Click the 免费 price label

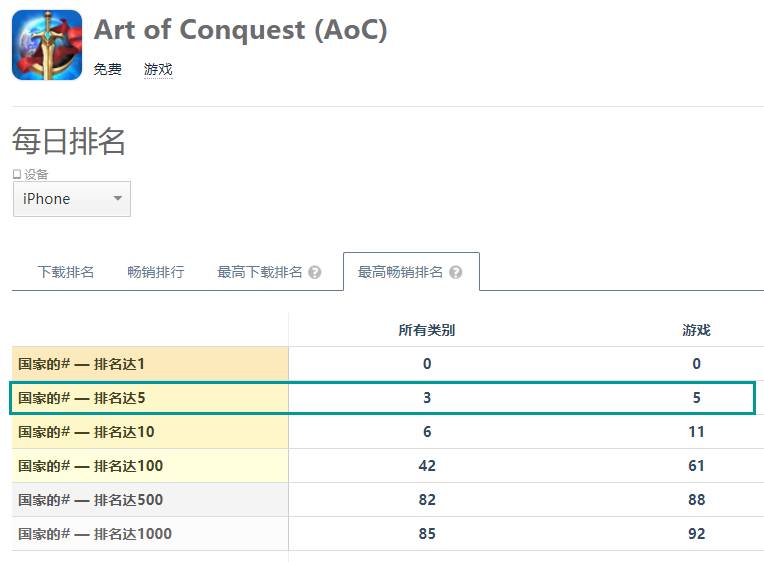[107, 69]
